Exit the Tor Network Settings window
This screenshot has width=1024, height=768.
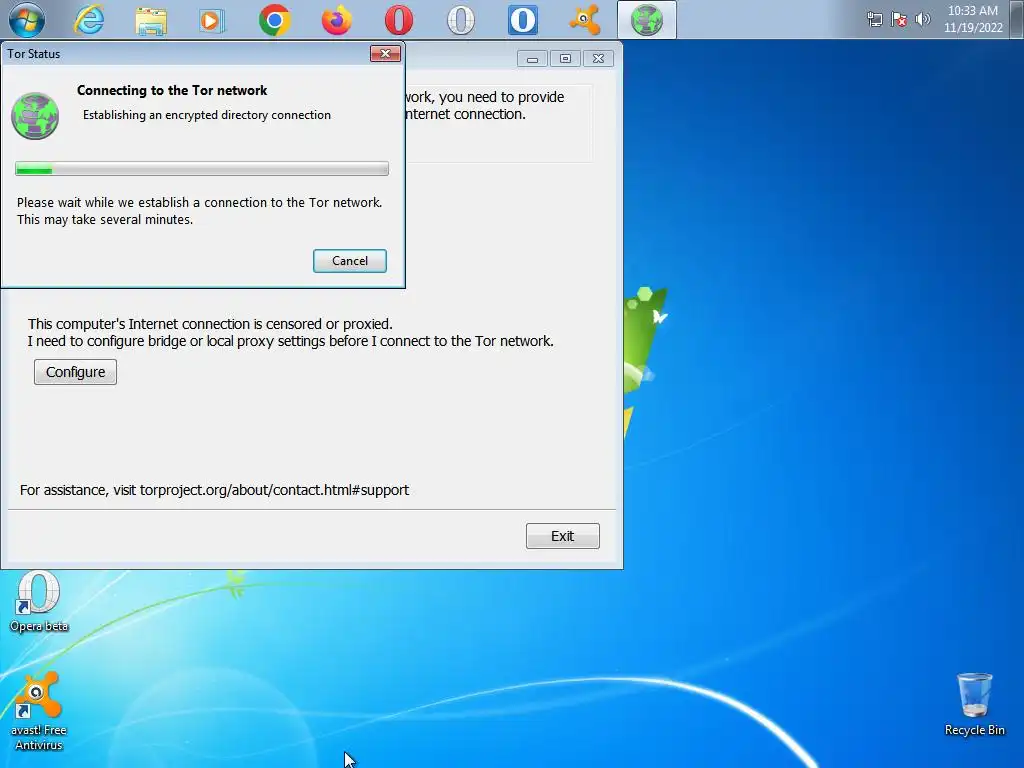[x=562, y=536]
